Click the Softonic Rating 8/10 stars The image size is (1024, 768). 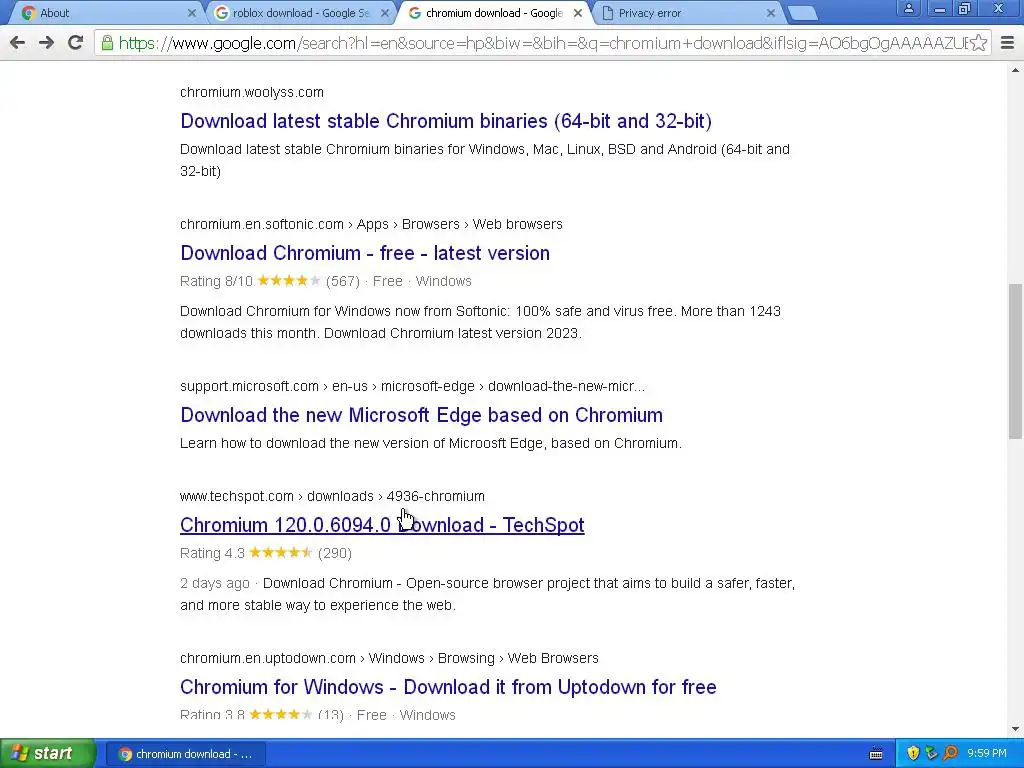pos(289,281)
